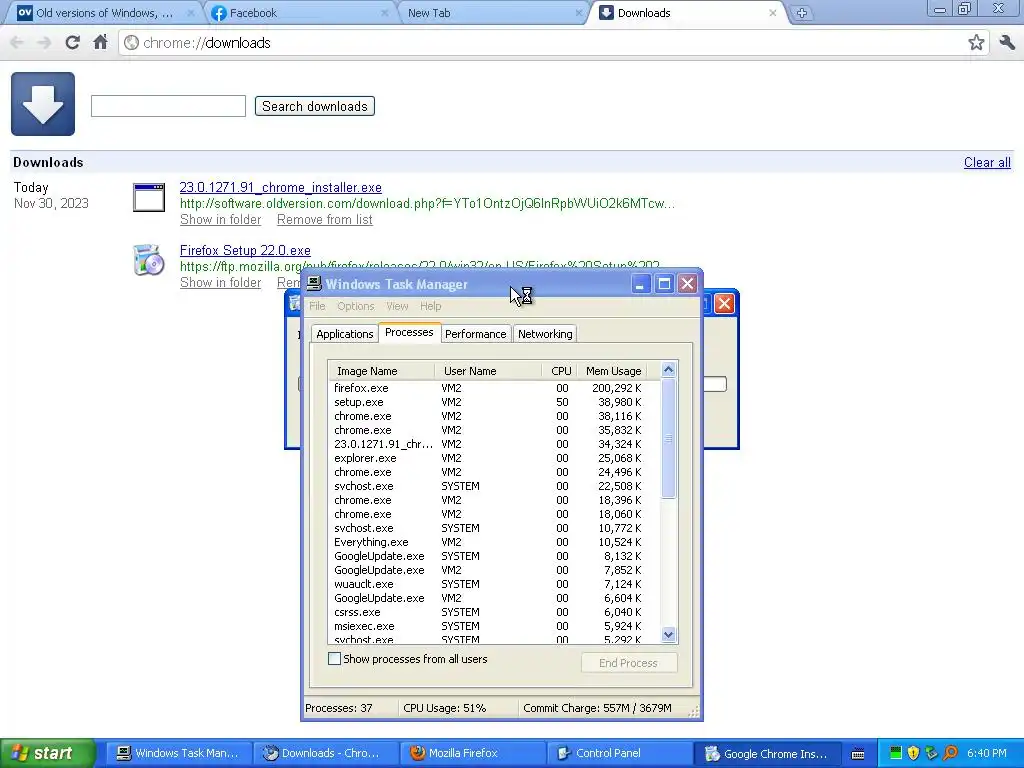Switch to Downloads - Chrome taskbar button
This screenshot has width=1024, height=768.
click(x=325, y=753)
